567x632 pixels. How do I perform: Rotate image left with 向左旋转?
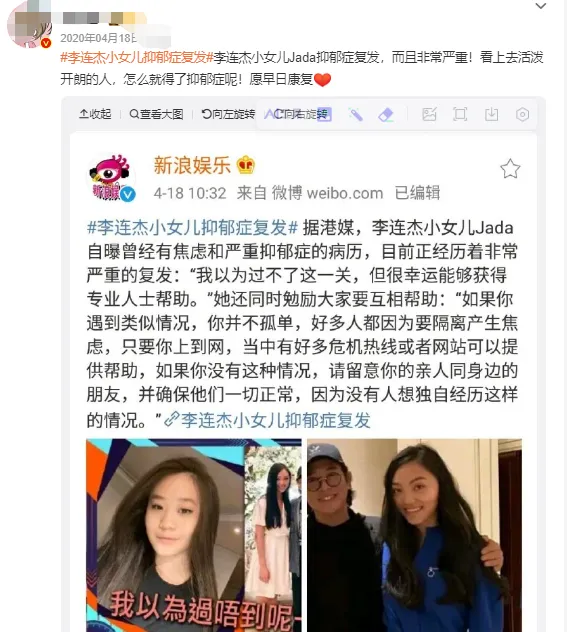point(228,114)
